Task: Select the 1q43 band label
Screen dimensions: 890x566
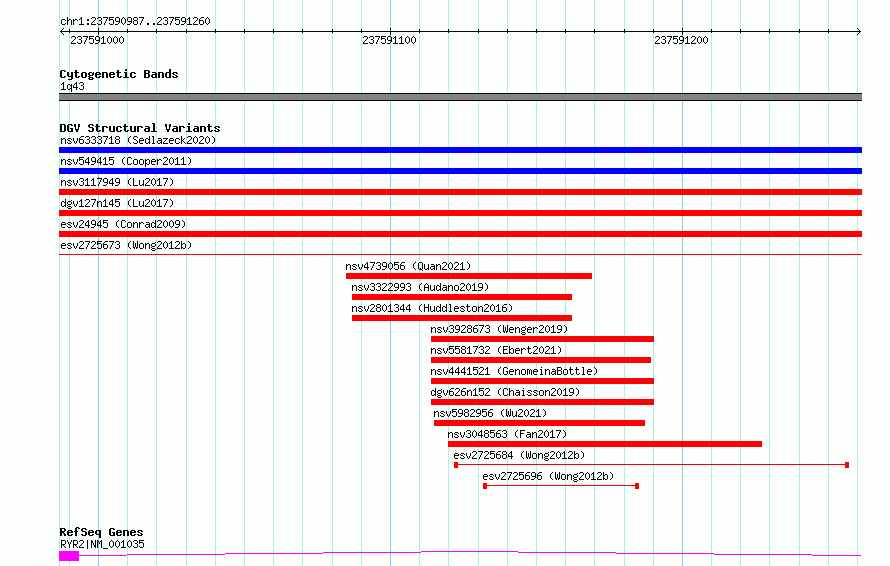Action: pyautogui.click(x=72, y=86)
